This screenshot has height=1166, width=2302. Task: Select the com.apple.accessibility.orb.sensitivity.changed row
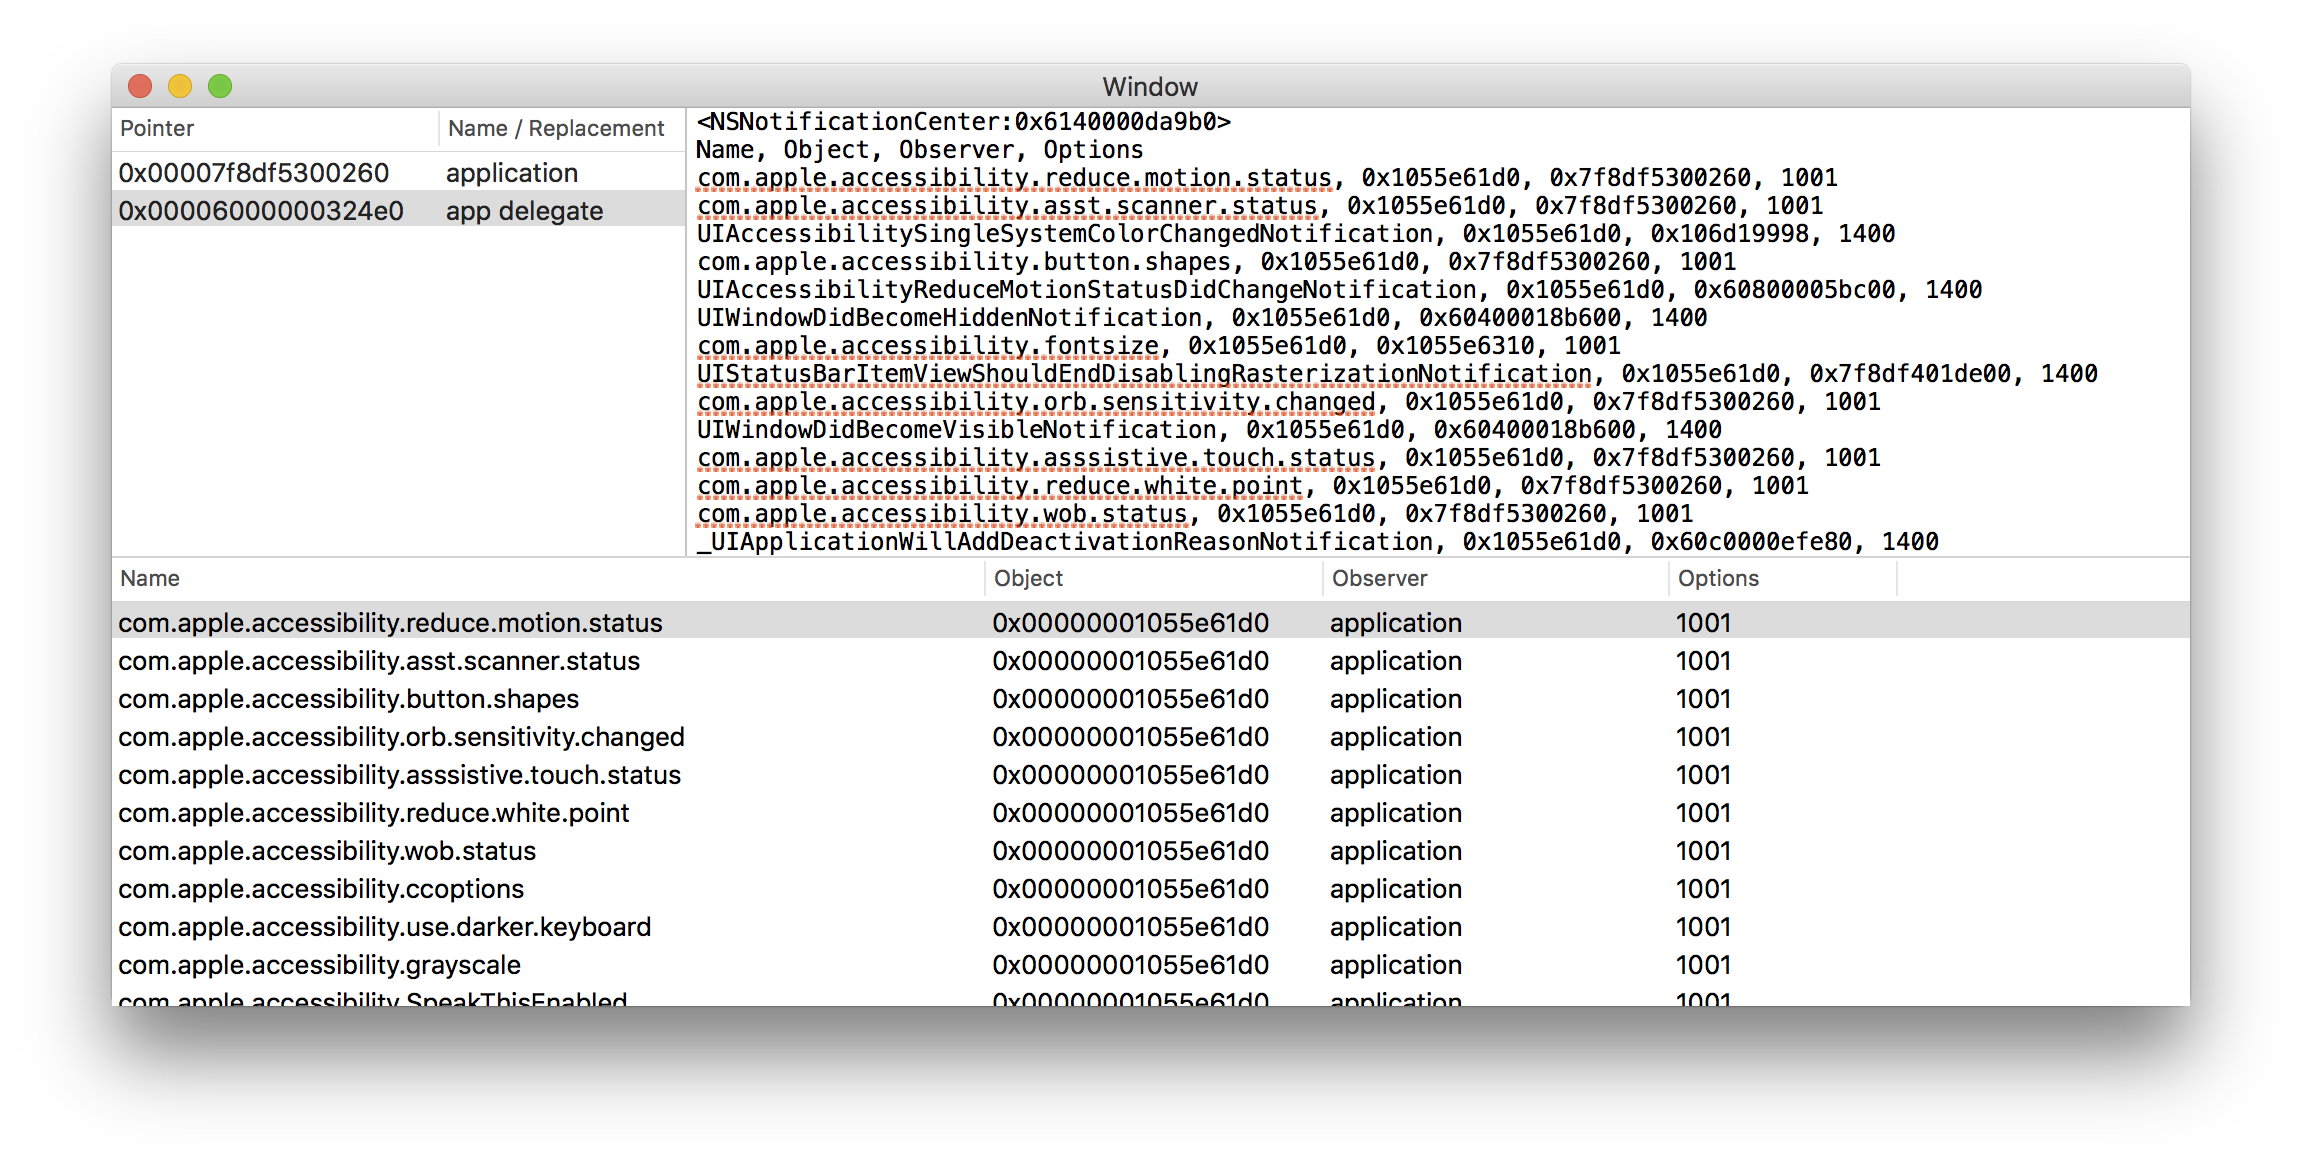[x=402, y=737]
